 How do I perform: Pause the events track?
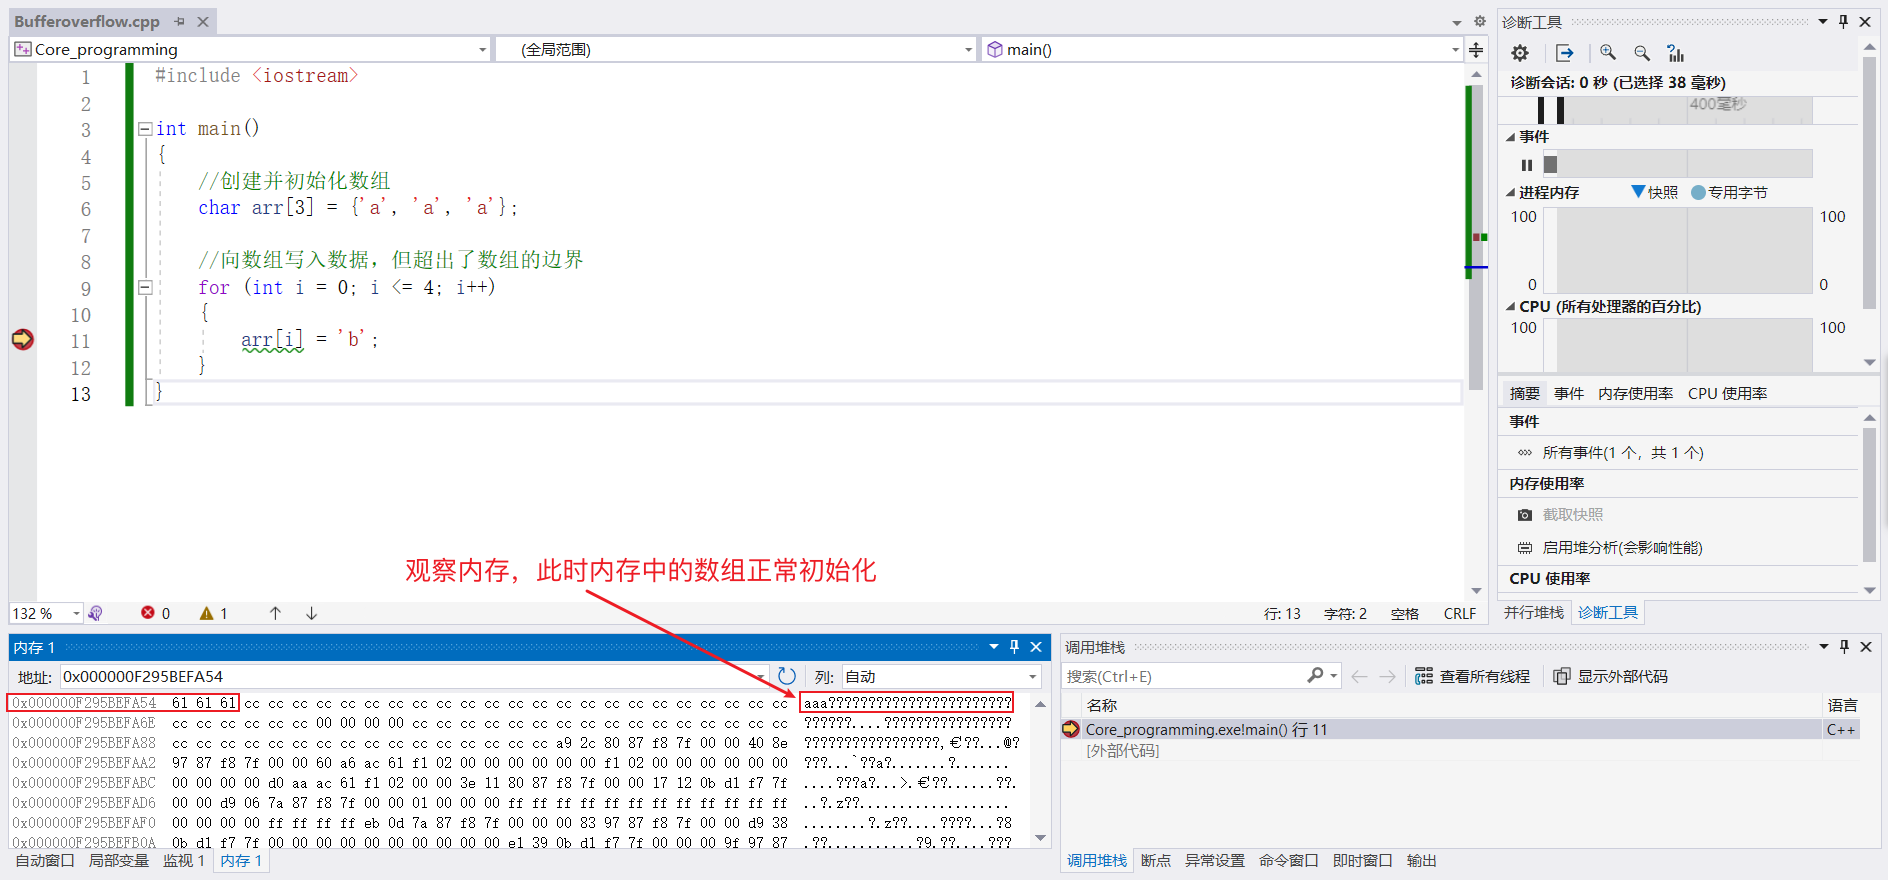point(1527,165)
